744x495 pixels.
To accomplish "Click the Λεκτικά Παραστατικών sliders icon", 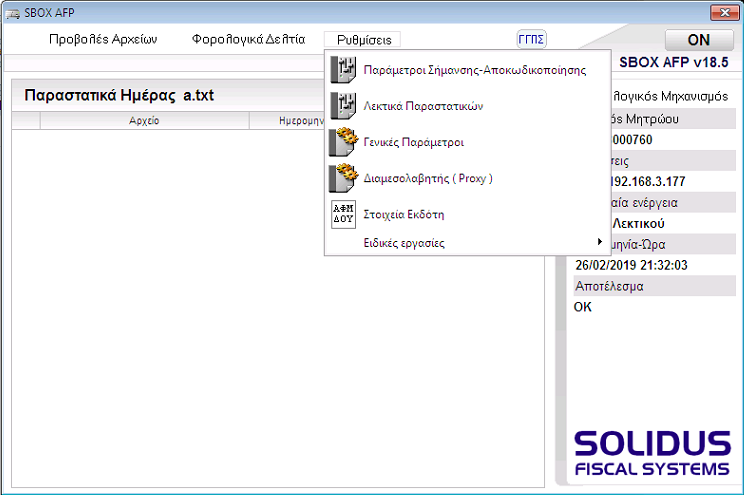I will (x=343, y=106).
